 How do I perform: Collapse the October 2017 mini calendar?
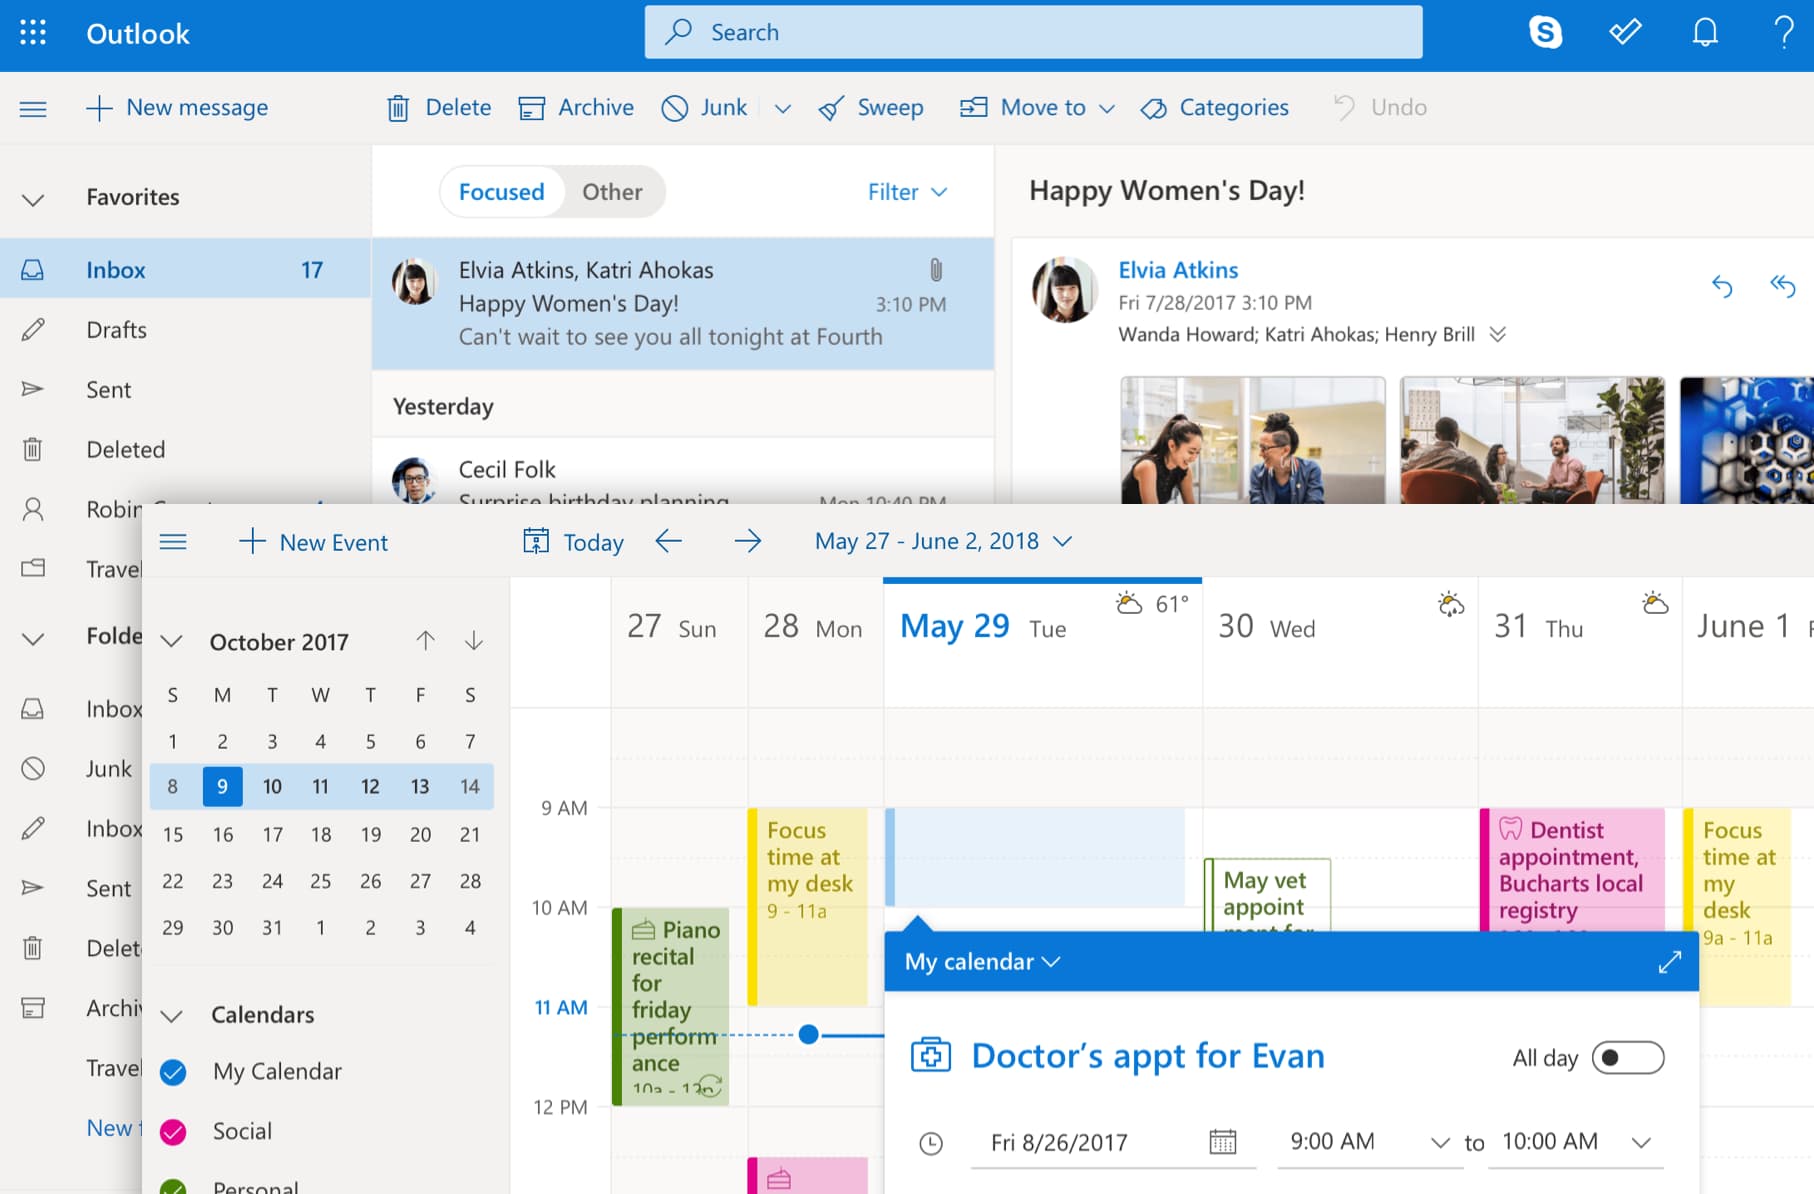pos(172,641)
